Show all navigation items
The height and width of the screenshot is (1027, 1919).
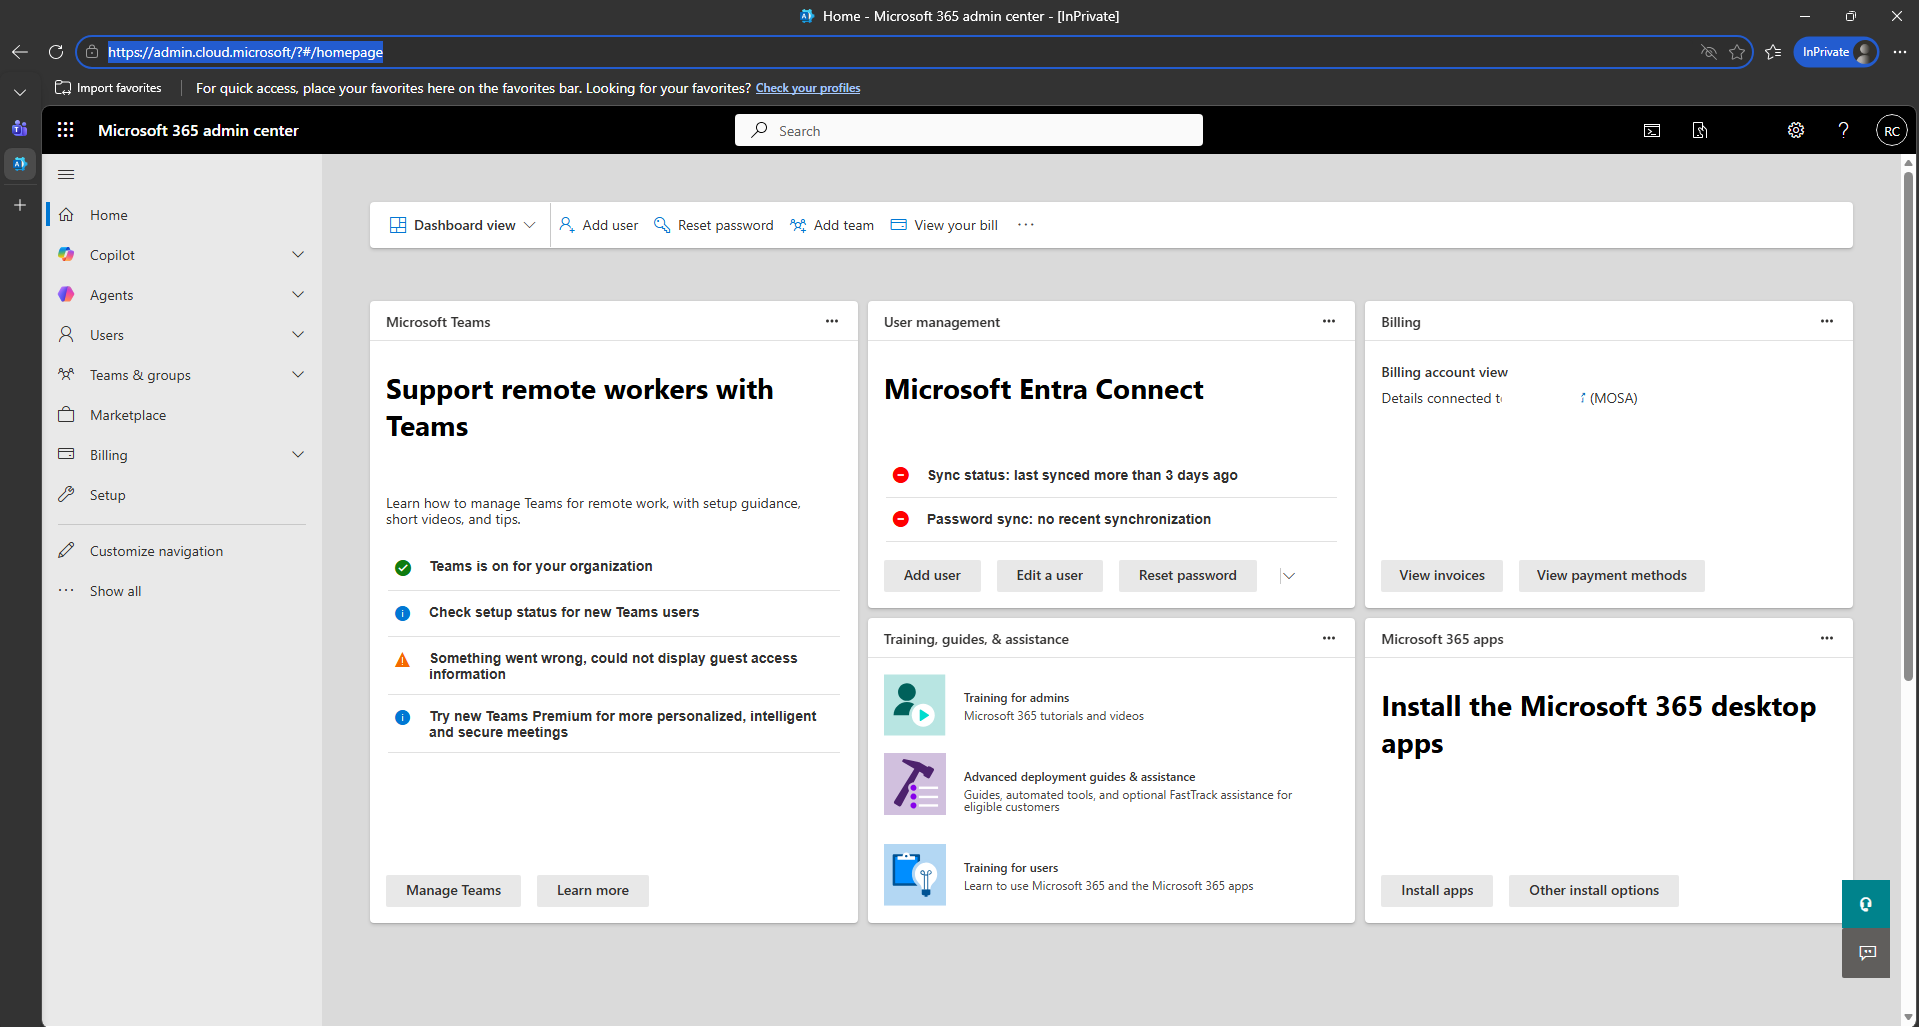tap(182, 591)
